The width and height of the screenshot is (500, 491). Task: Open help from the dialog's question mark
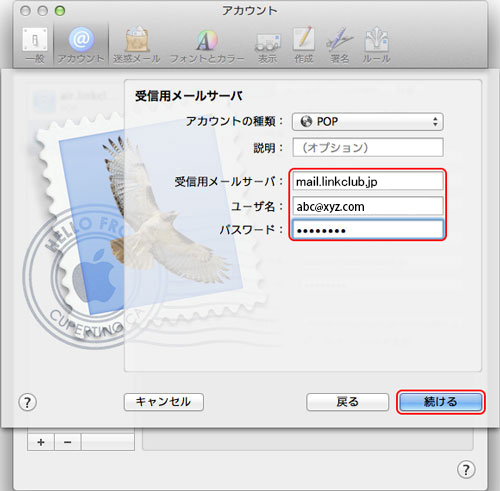(x=27, y=402)
